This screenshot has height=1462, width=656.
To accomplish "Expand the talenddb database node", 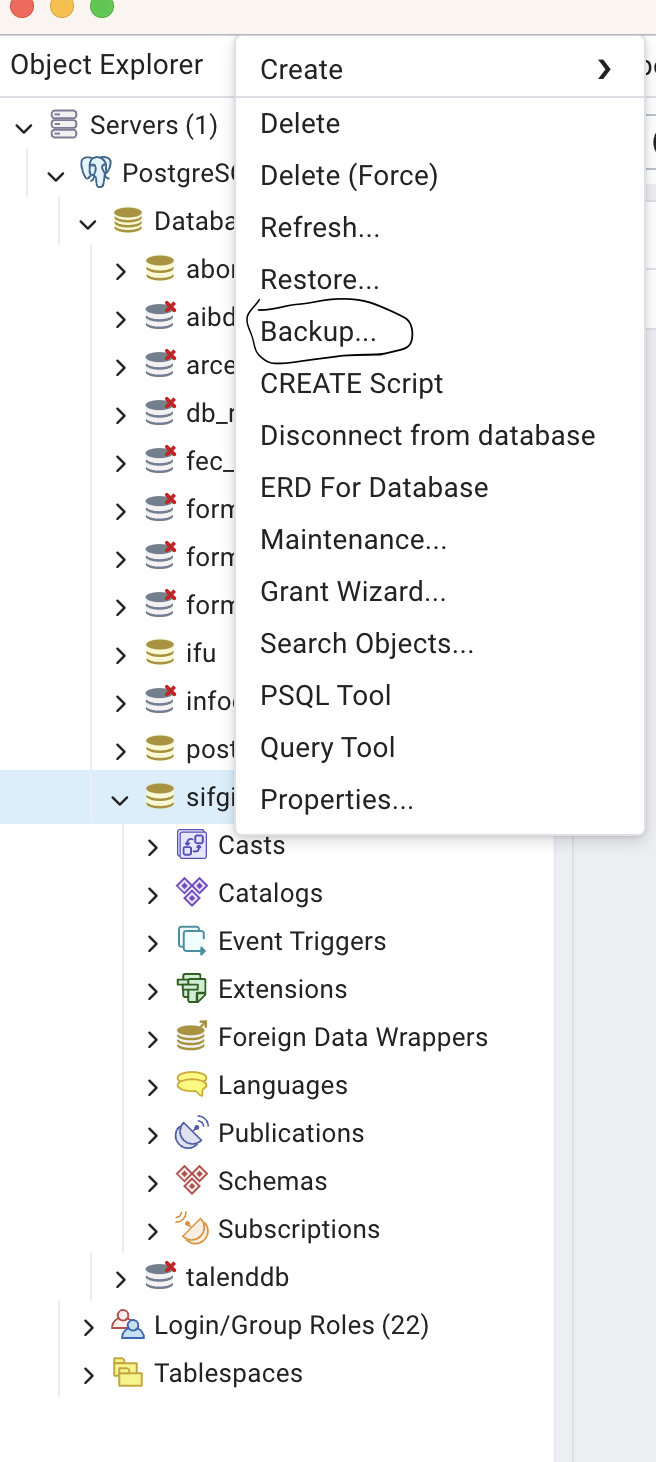I will tap(121, 1278).
